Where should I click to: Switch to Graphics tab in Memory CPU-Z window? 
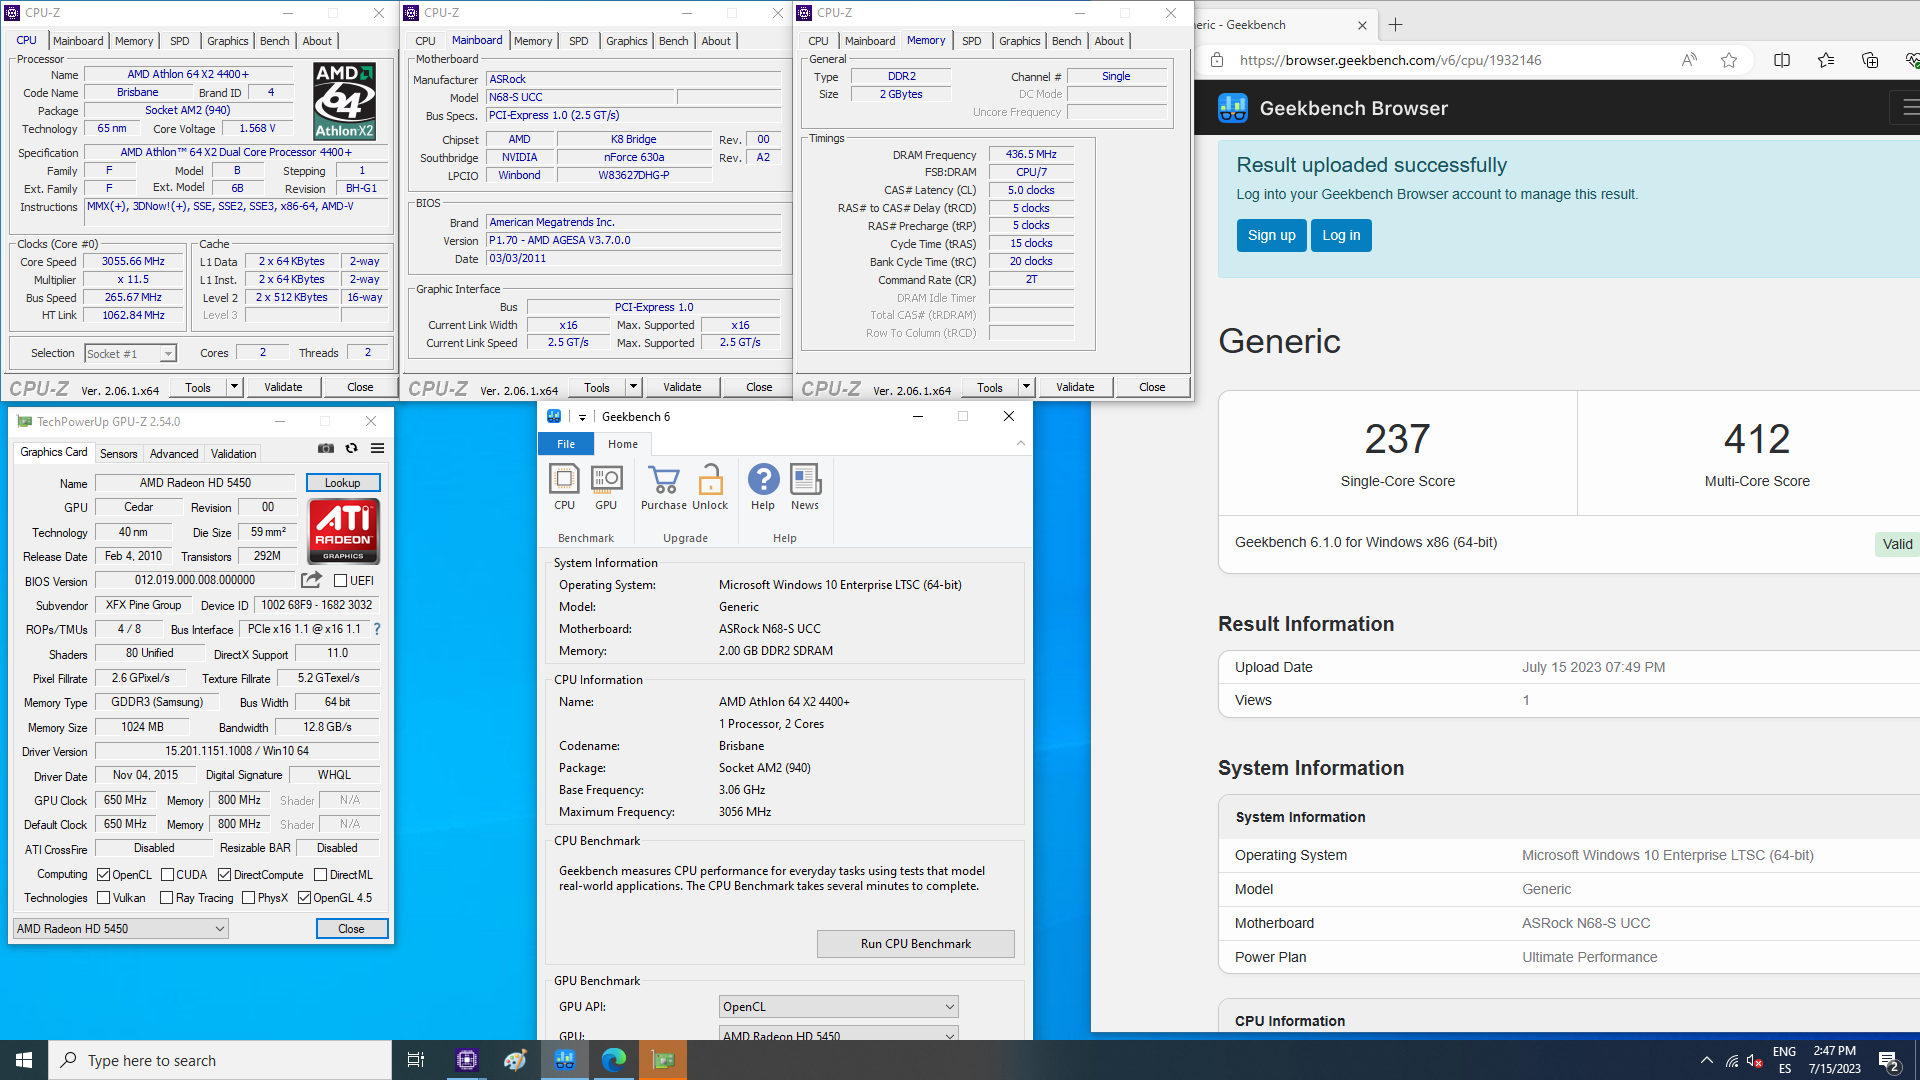click(1019, 41)
